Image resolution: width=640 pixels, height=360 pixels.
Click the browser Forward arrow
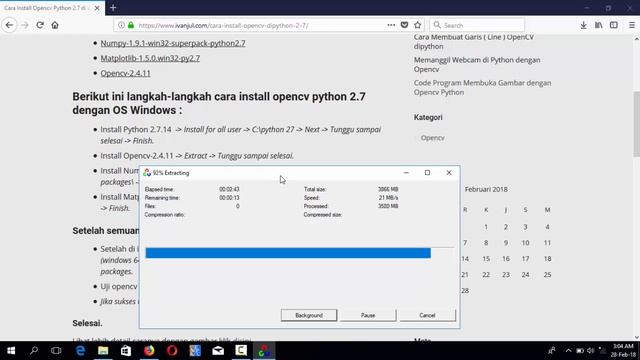coord(25,25)
